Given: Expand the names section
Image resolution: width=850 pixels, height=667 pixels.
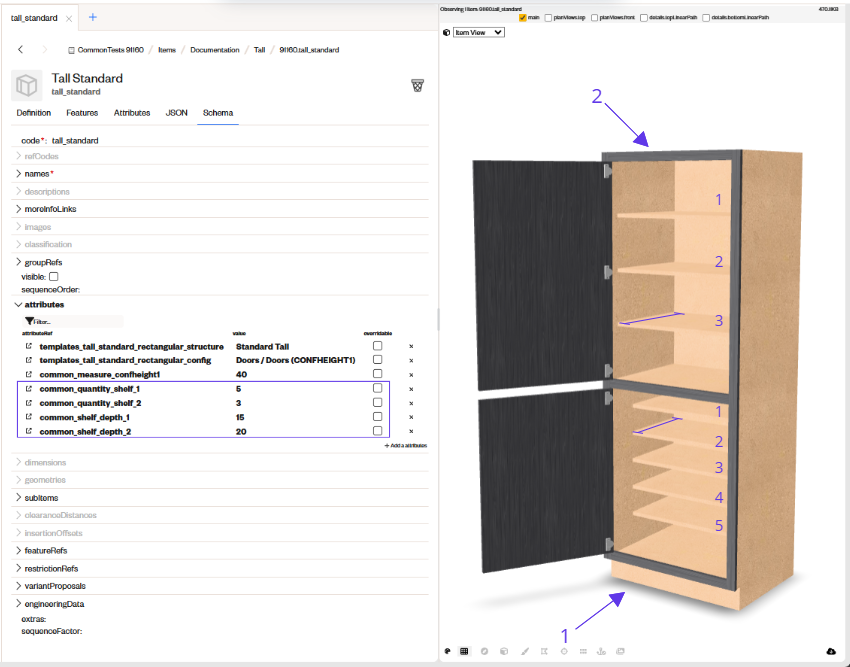Looking at the screenshot, I should tap(18, 174).
